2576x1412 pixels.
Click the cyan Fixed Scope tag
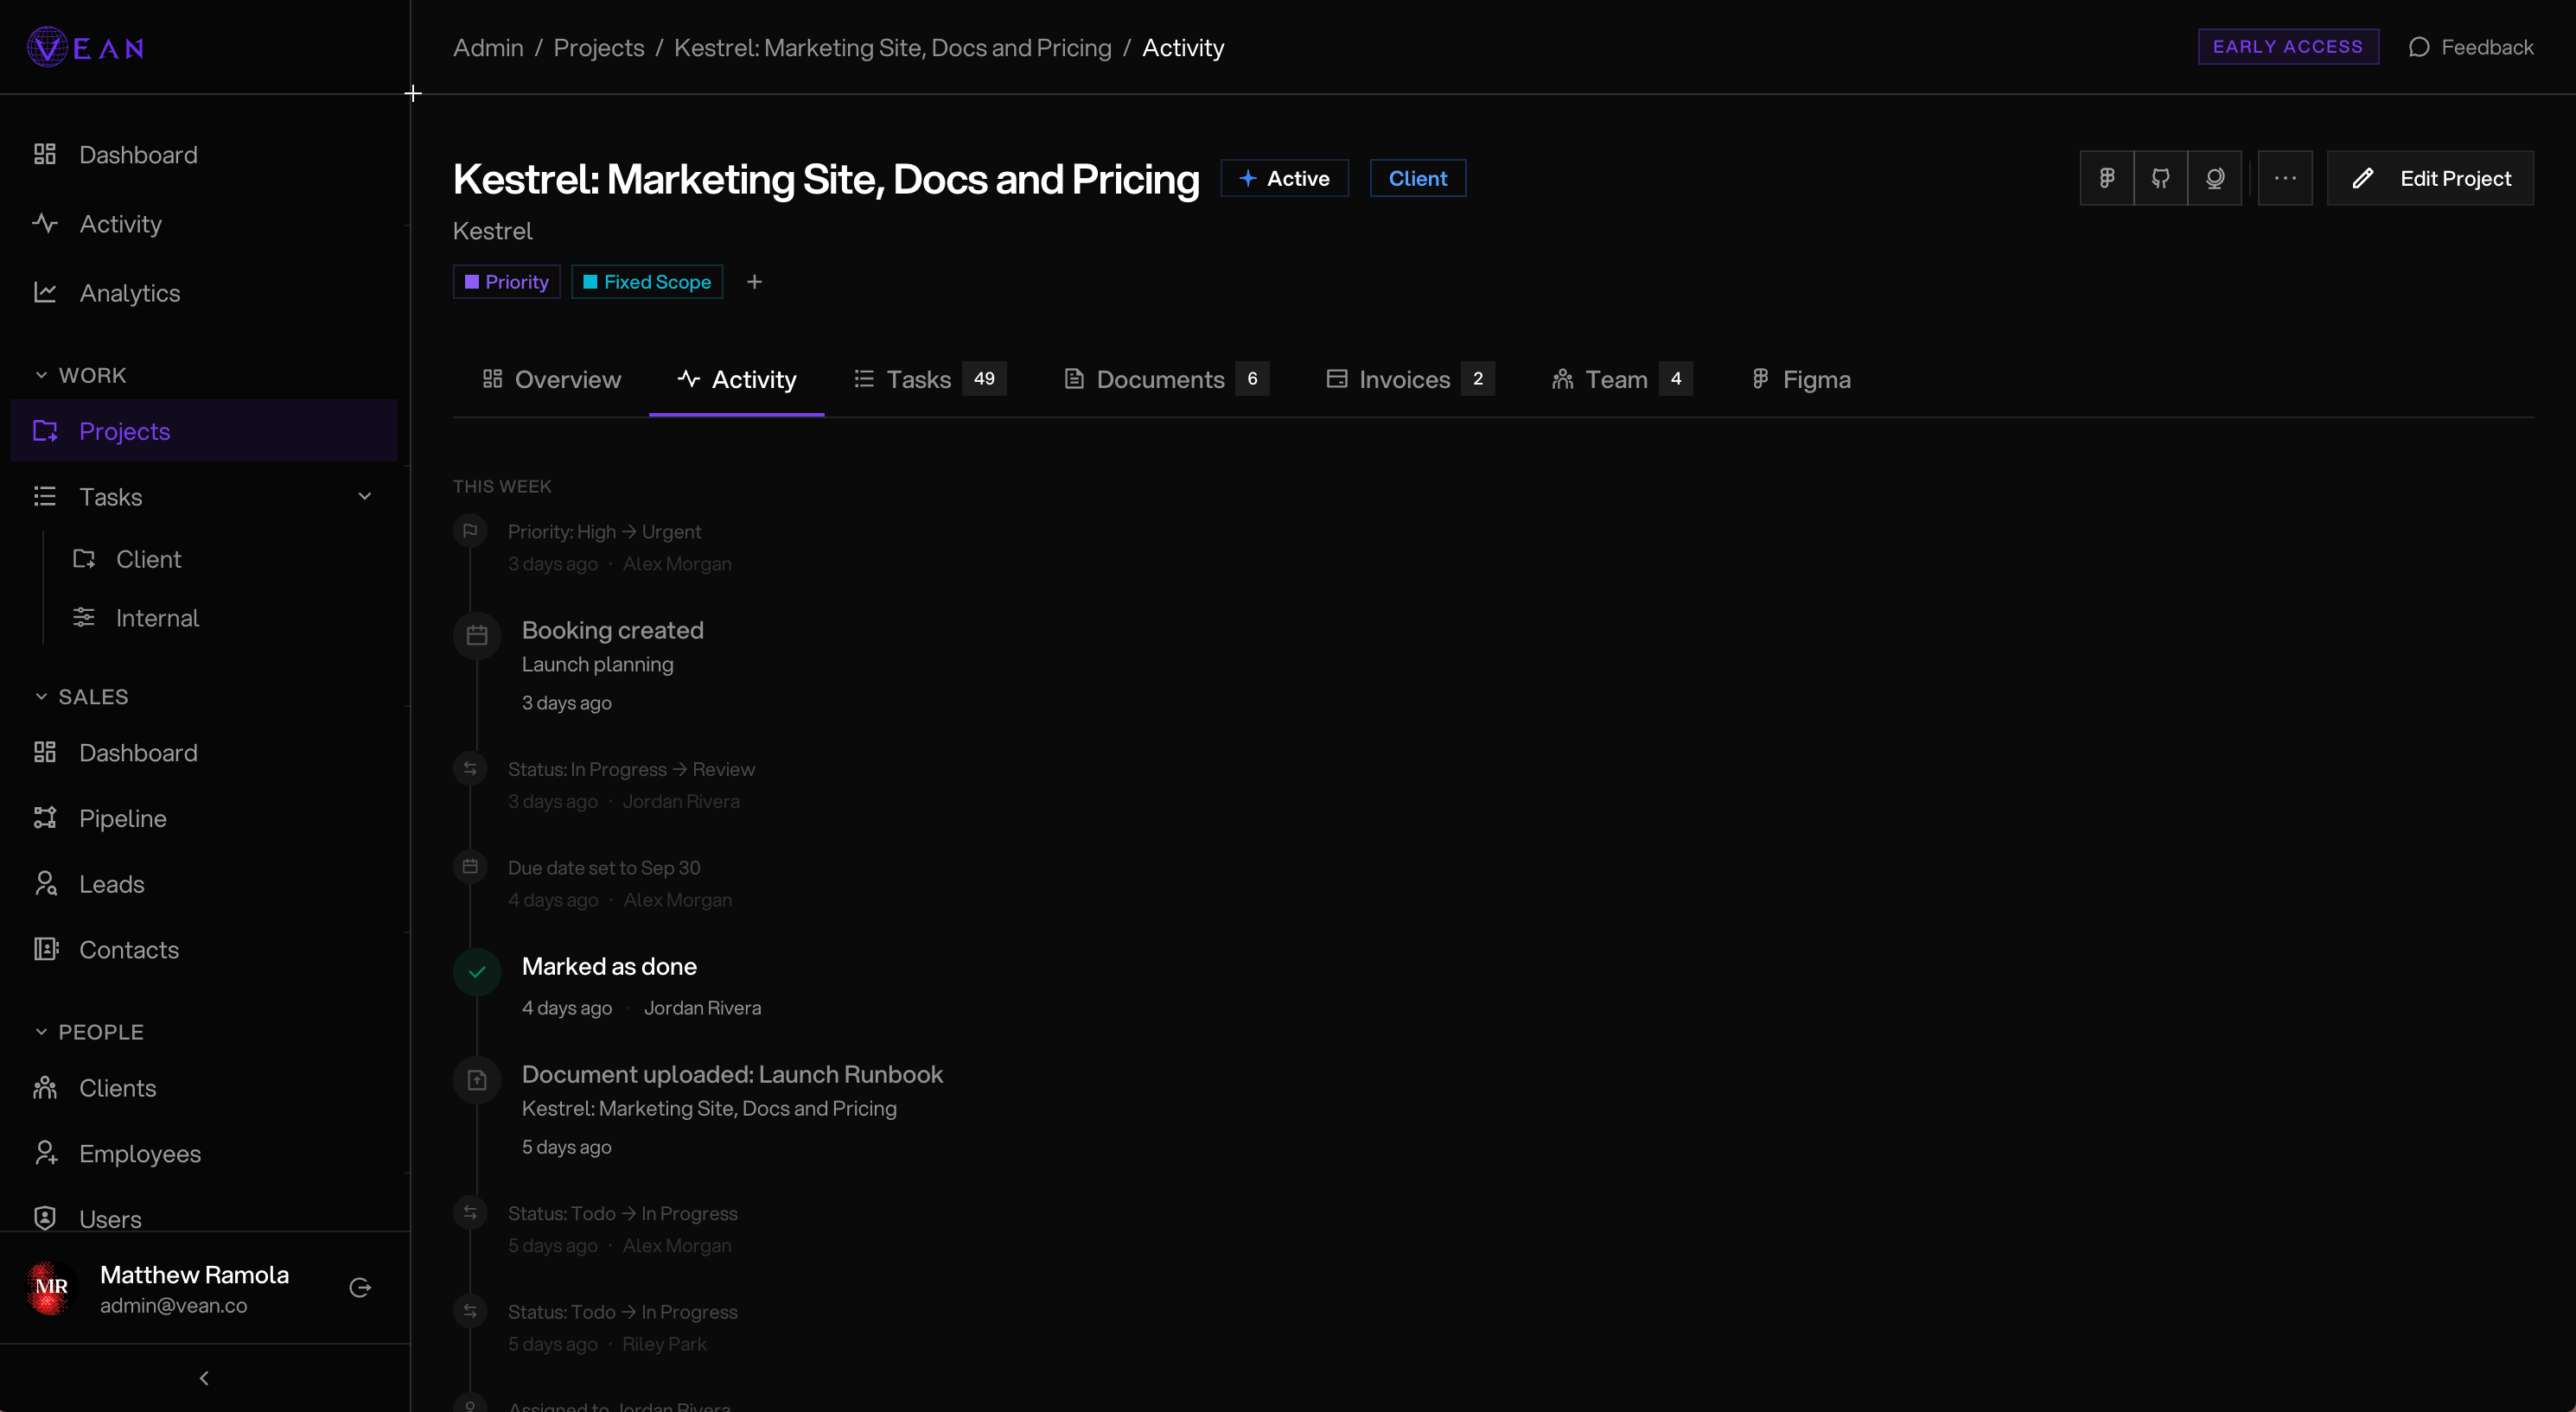[647, 282]
